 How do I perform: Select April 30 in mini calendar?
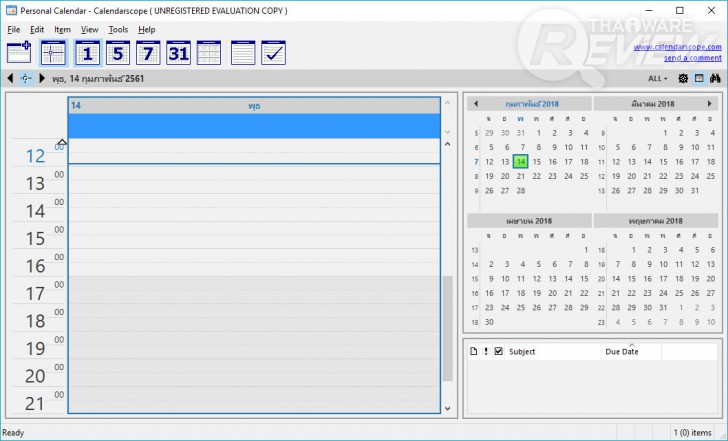click(x=489, y=322)
